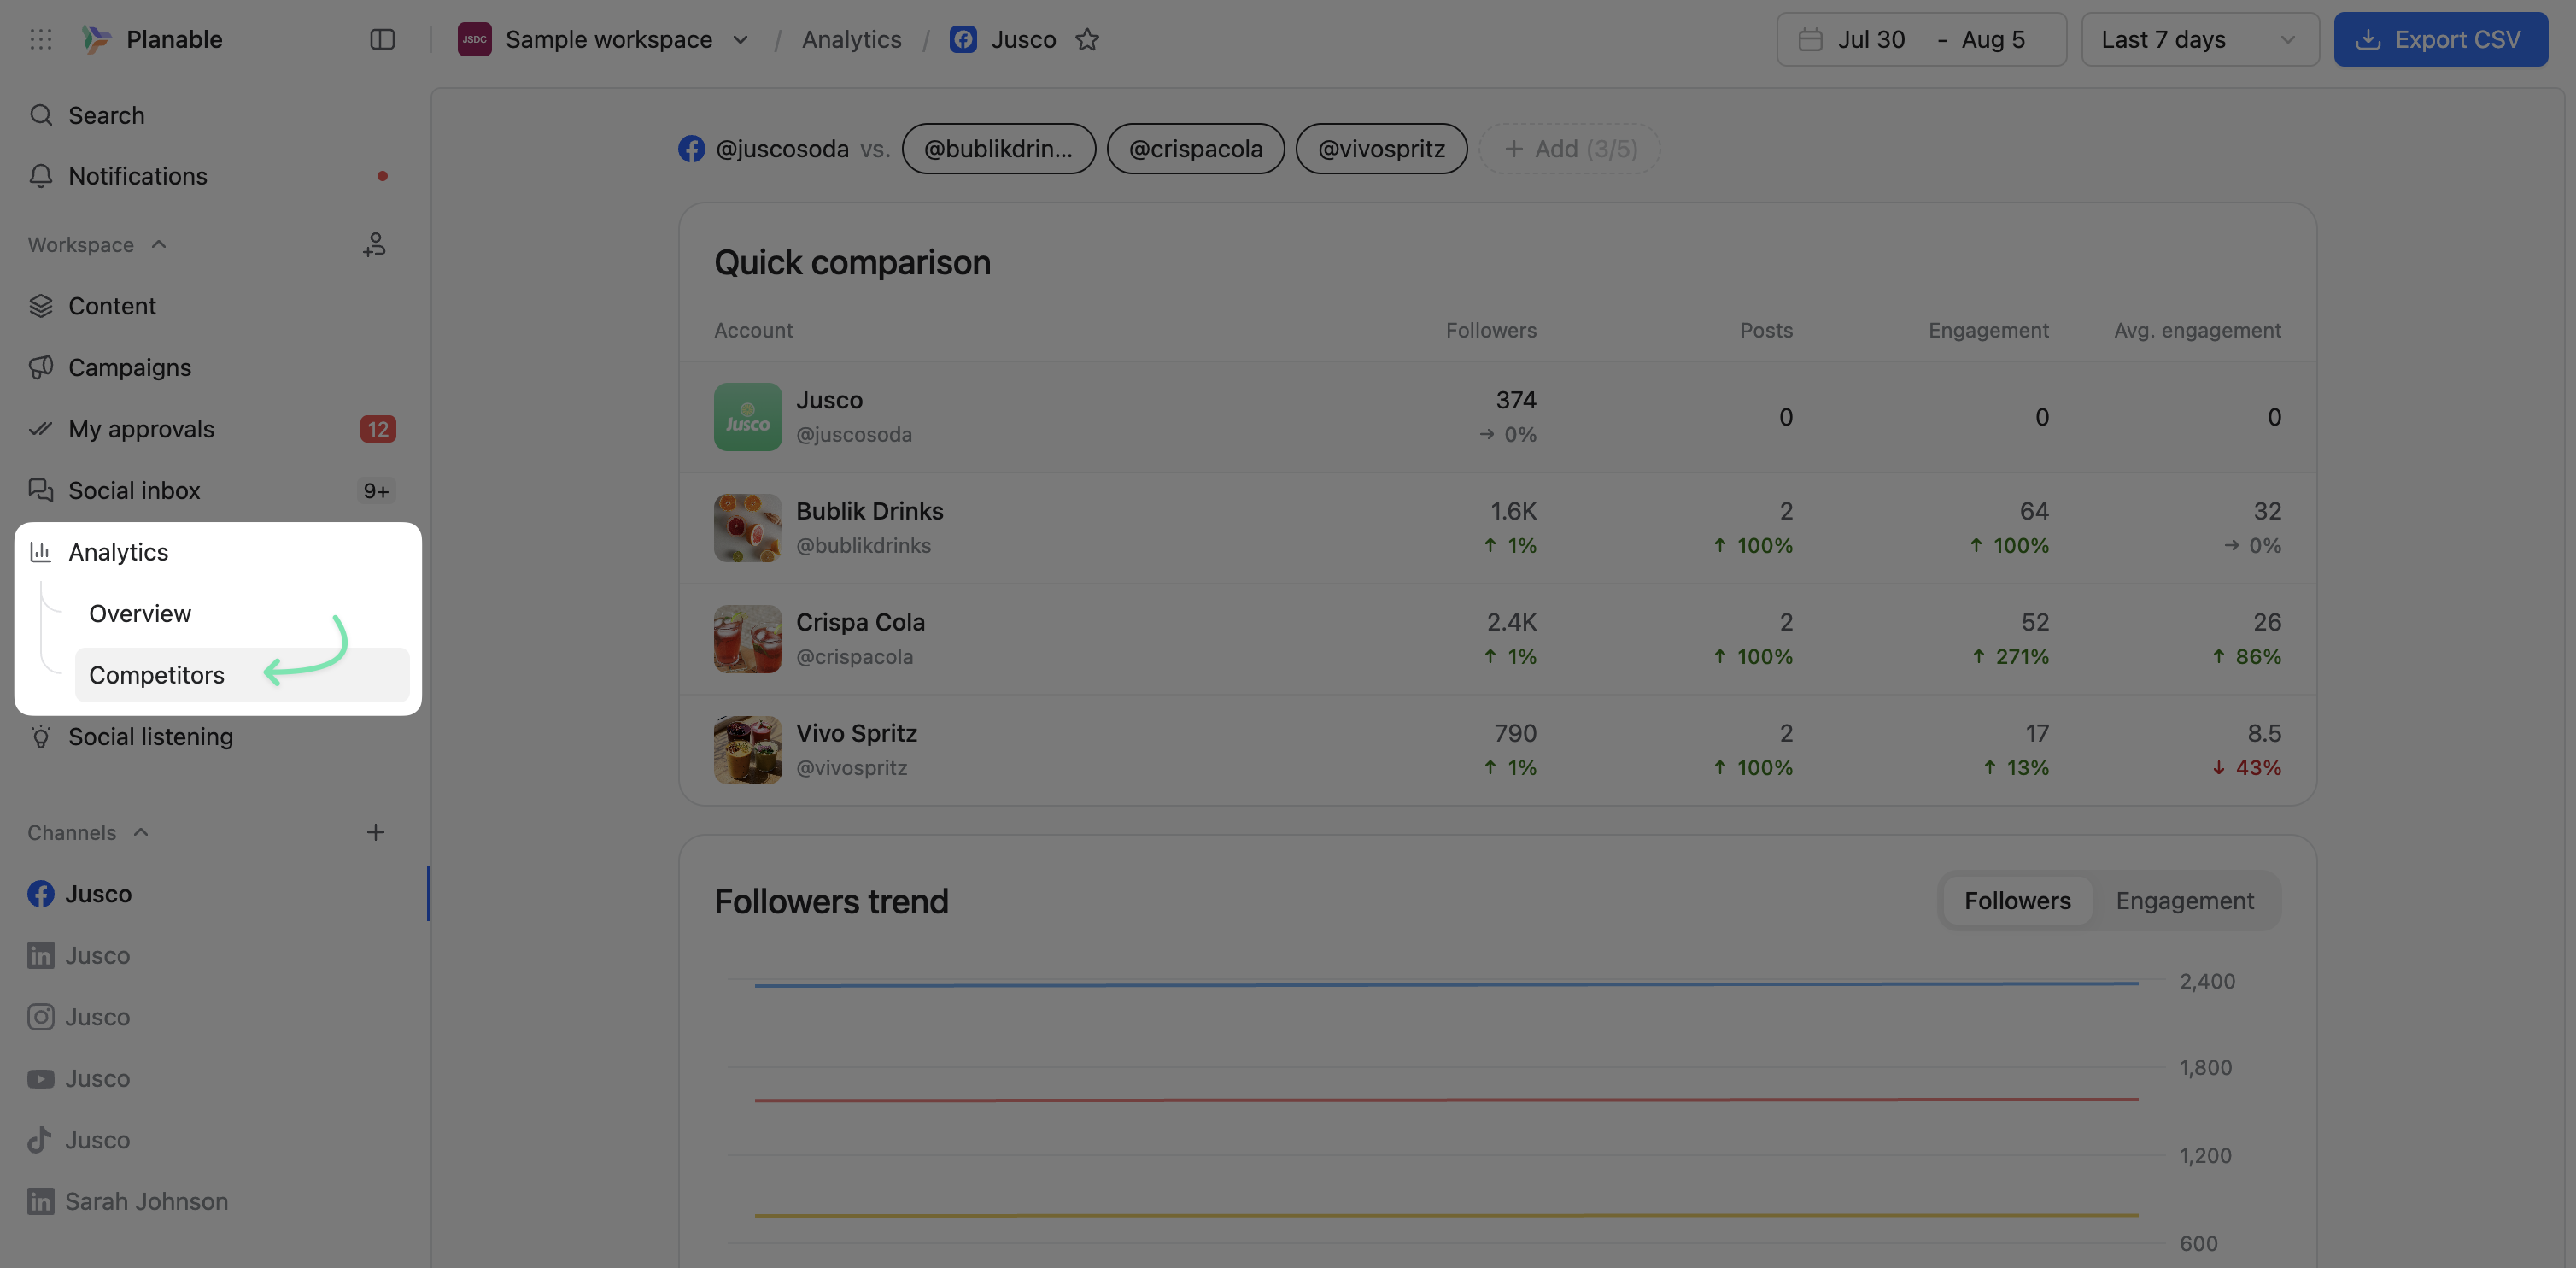Select the Aug 5 end date field
2576x1268 pixels.
click(x=1993, y=39)
